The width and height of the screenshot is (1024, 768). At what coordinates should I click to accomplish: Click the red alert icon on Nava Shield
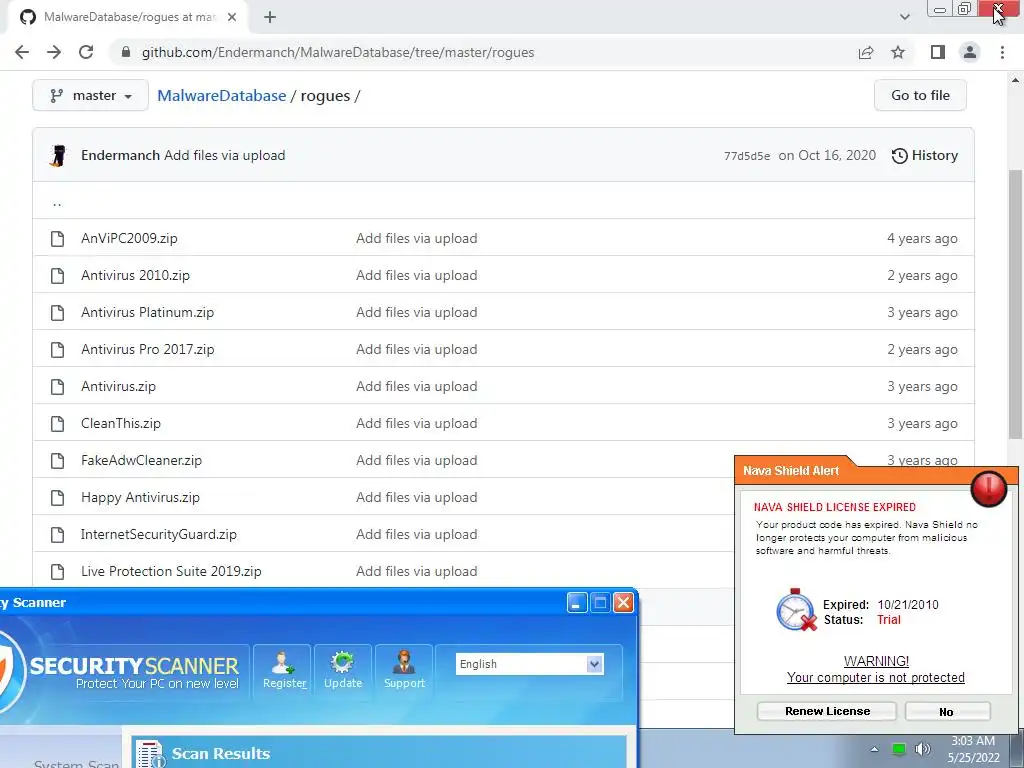(989, 488)
